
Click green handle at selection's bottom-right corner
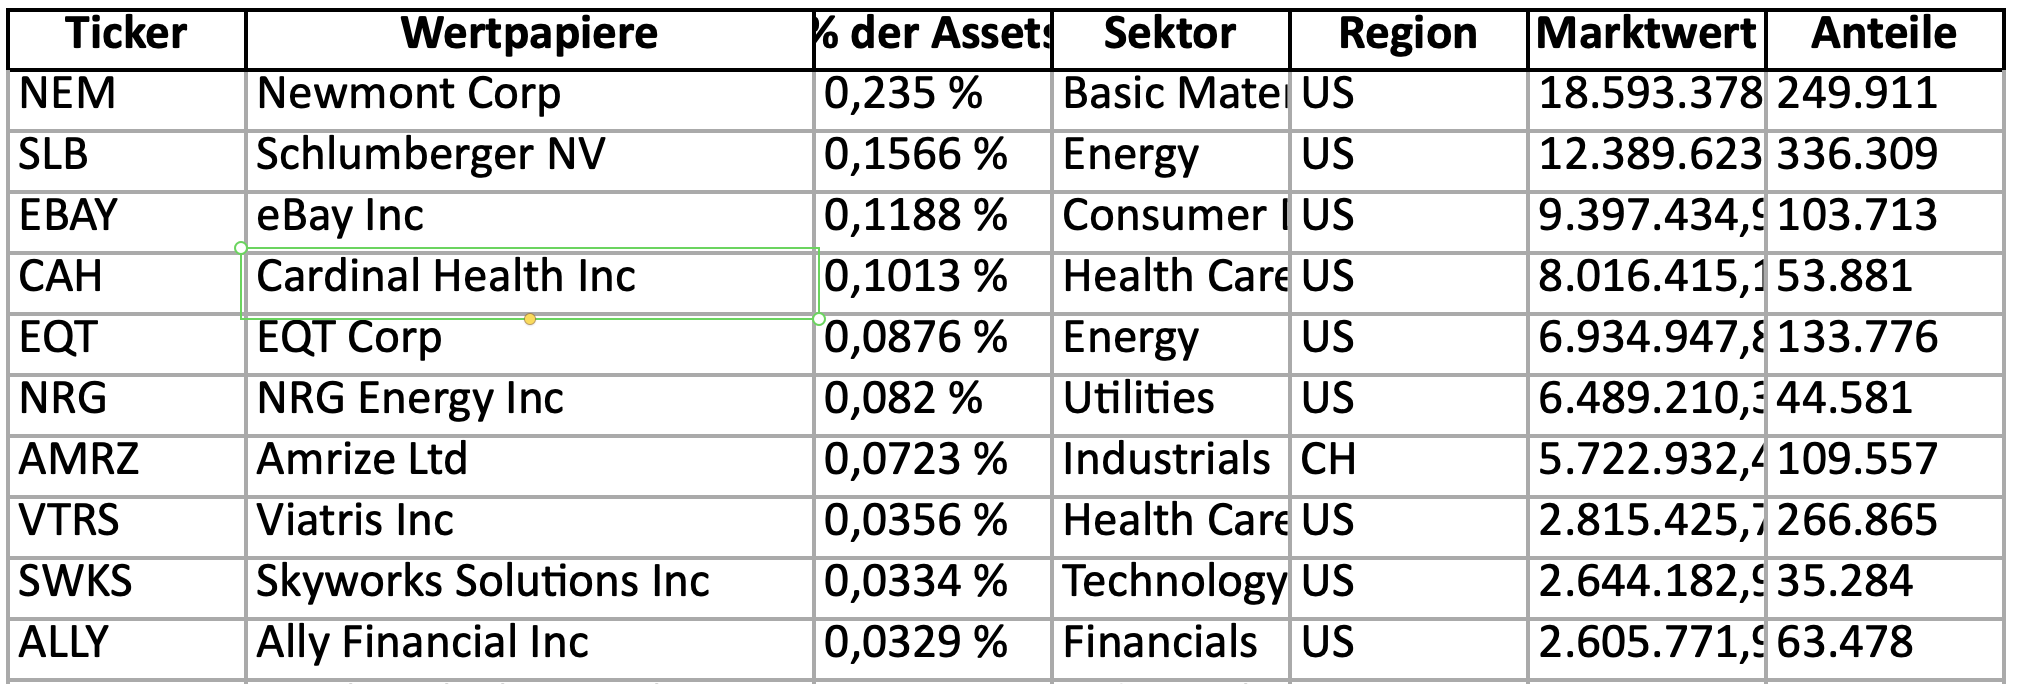tap(819, 319)
